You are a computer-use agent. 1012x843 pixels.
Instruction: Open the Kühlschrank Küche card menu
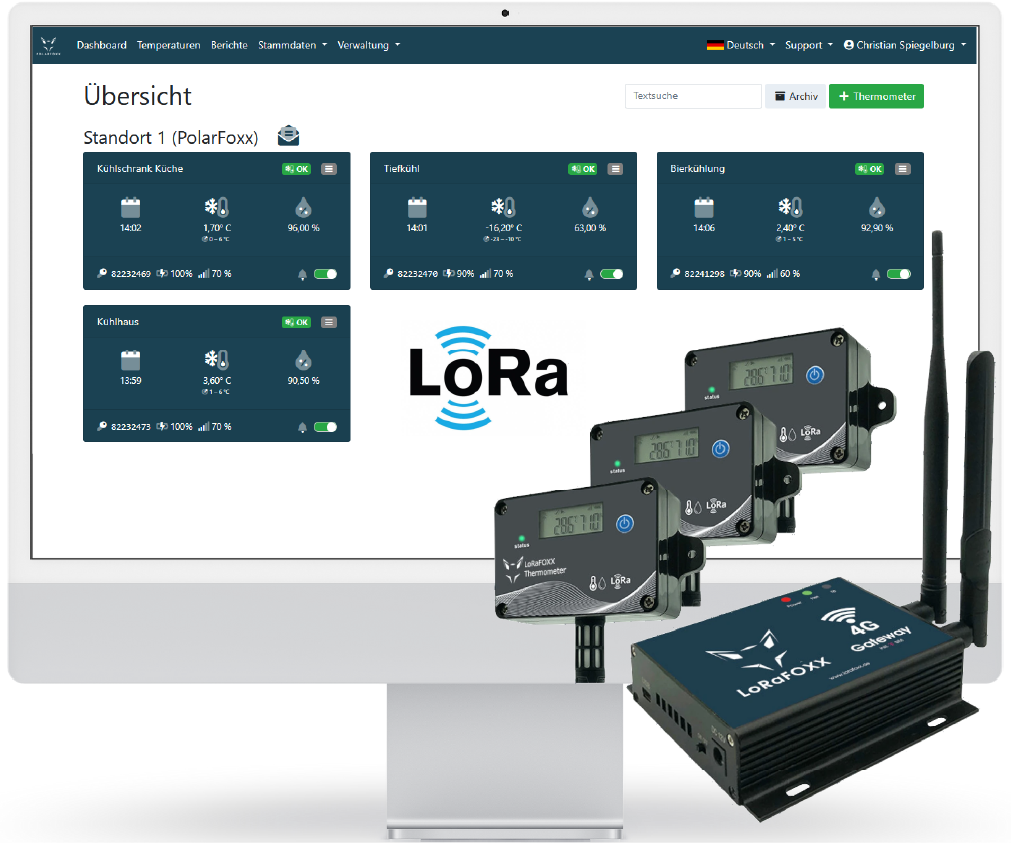329,169
